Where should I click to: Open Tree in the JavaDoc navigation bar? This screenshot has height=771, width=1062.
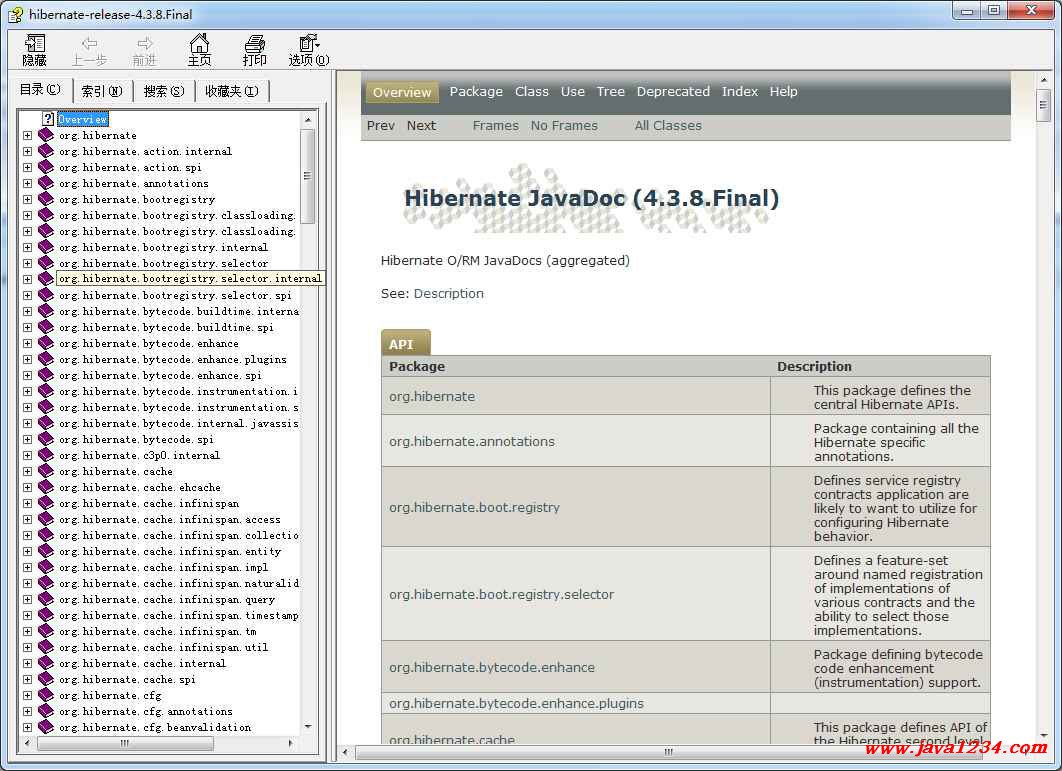point(610,91)
